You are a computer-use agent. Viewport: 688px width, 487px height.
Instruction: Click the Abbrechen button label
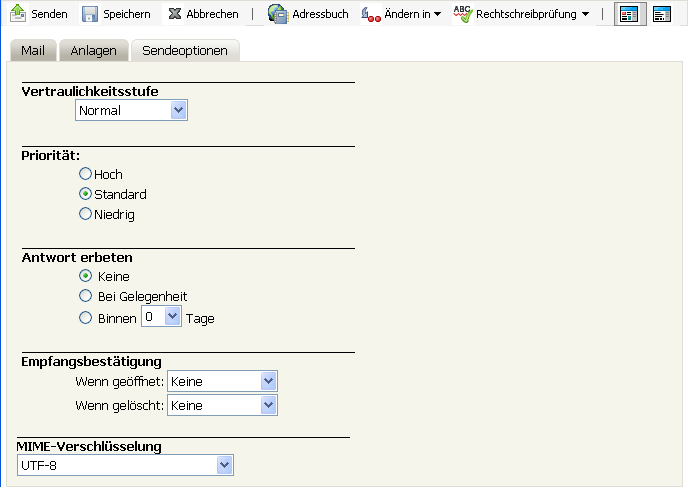click(x=212, y=14)
